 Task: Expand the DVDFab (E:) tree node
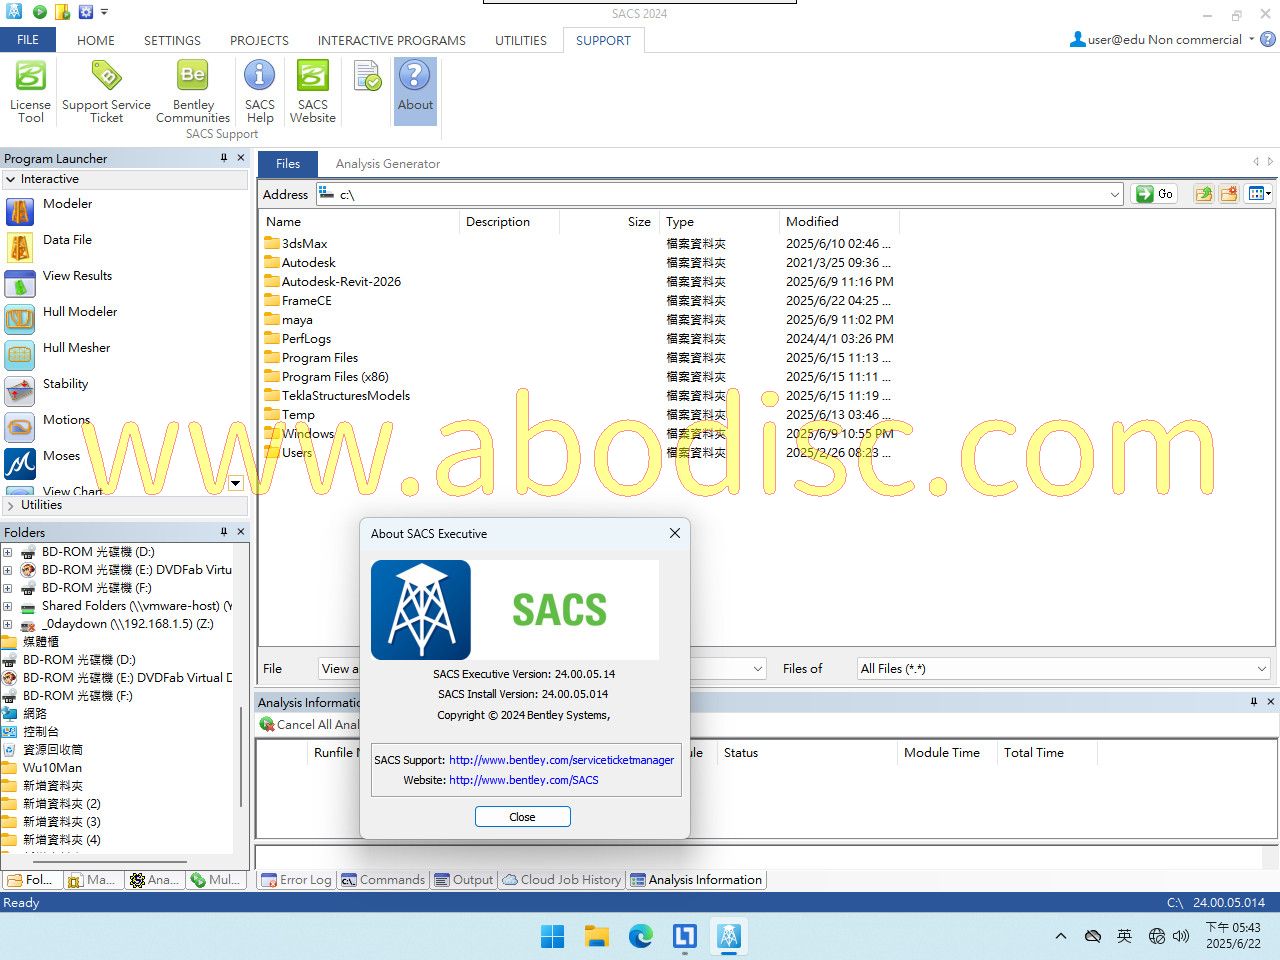[8, 570]
